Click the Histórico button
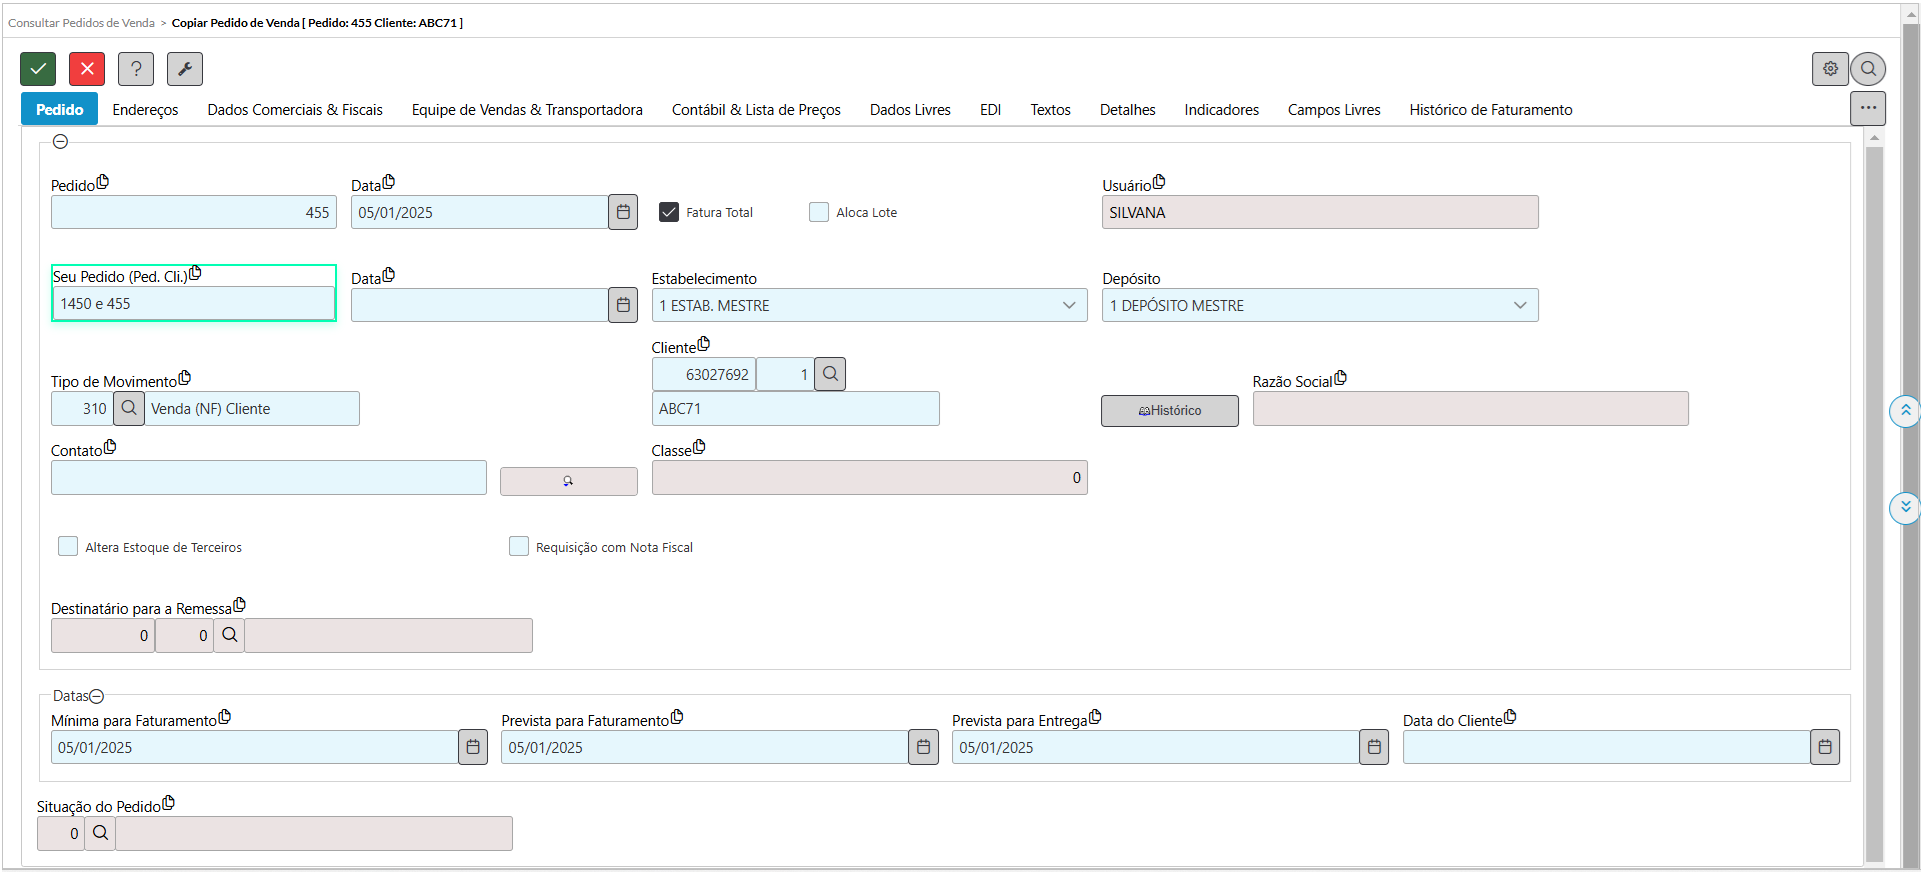Image resolution: width=1923 pixels, height=873 pixels. coord(1169,410)
